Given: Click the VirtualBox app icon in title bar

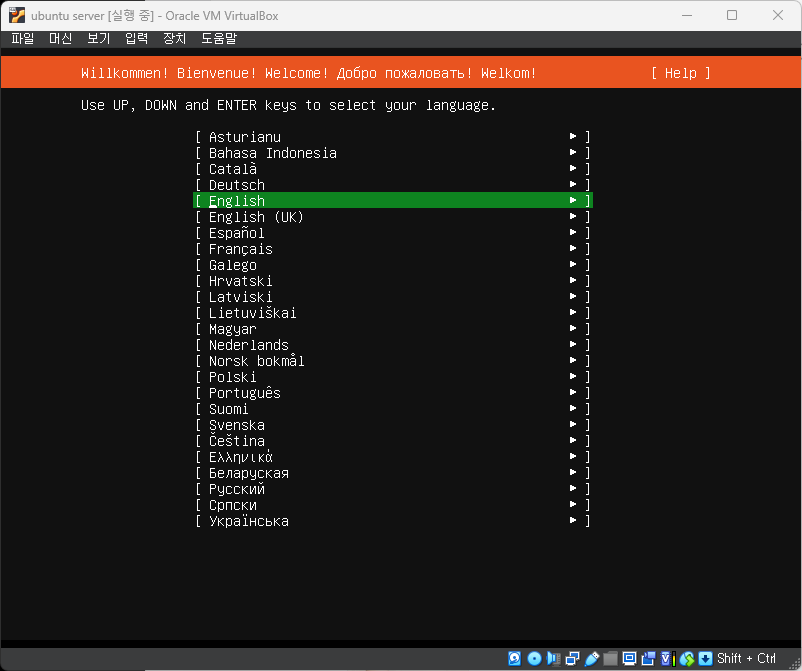Looking at the screenshot, I should (16, 15).
